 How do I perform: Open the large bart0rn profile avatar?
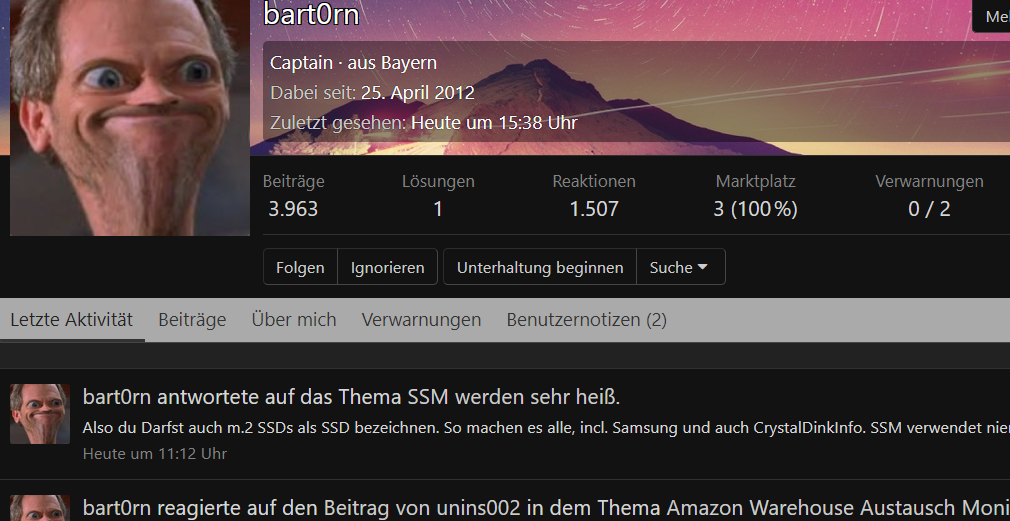[x=129, y=117]
